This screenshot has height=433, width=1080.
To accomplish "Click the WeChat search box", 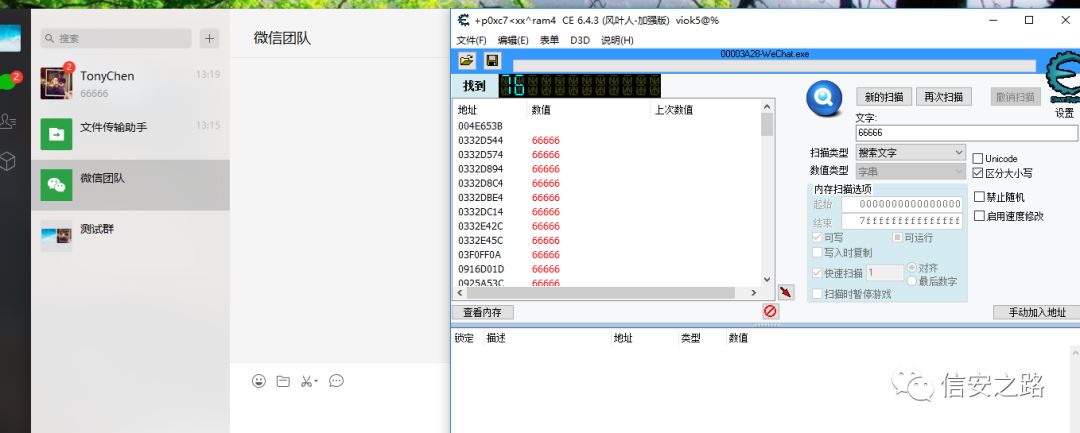I will pyautogui.click(x=116, y=39).
